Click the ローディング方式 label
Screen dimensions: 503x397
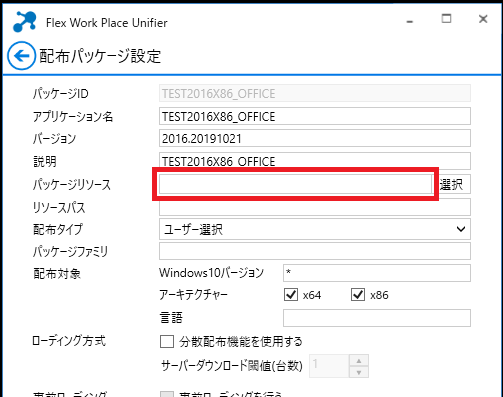(69, 341)
